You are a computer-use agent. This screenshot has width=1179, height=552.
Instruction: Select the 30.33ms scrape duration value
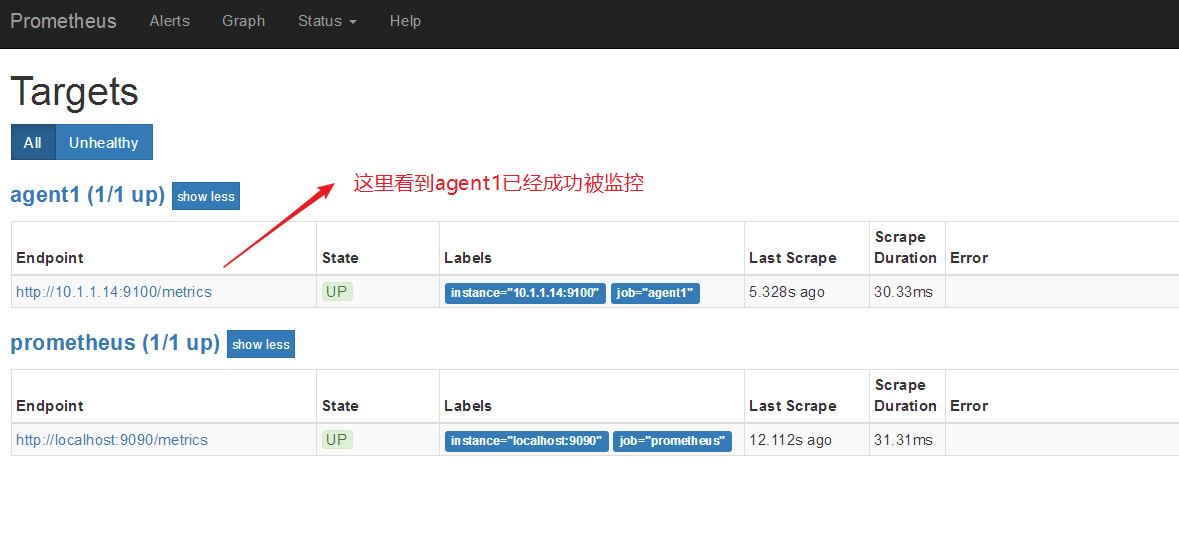tap(904, 292)
